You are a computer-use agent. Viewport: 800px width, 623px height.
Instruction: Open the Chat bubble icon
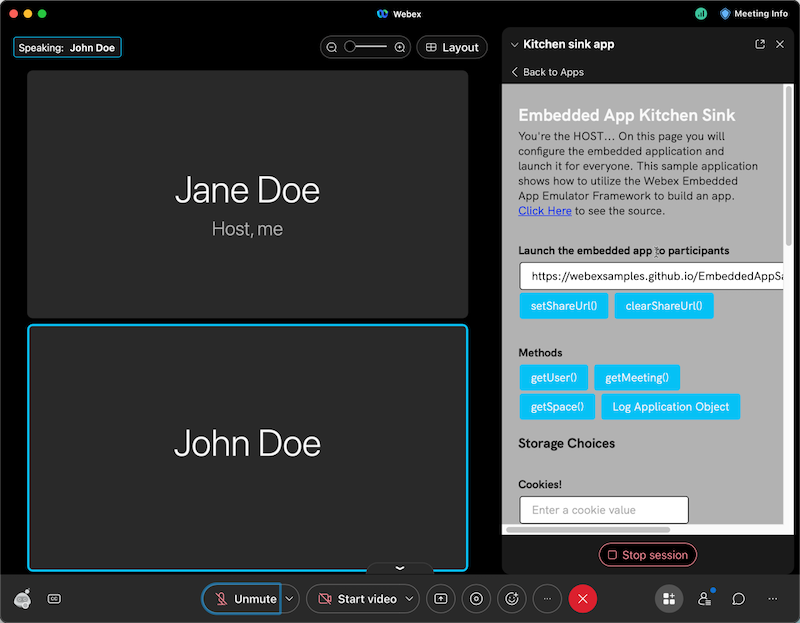point(738,599)
